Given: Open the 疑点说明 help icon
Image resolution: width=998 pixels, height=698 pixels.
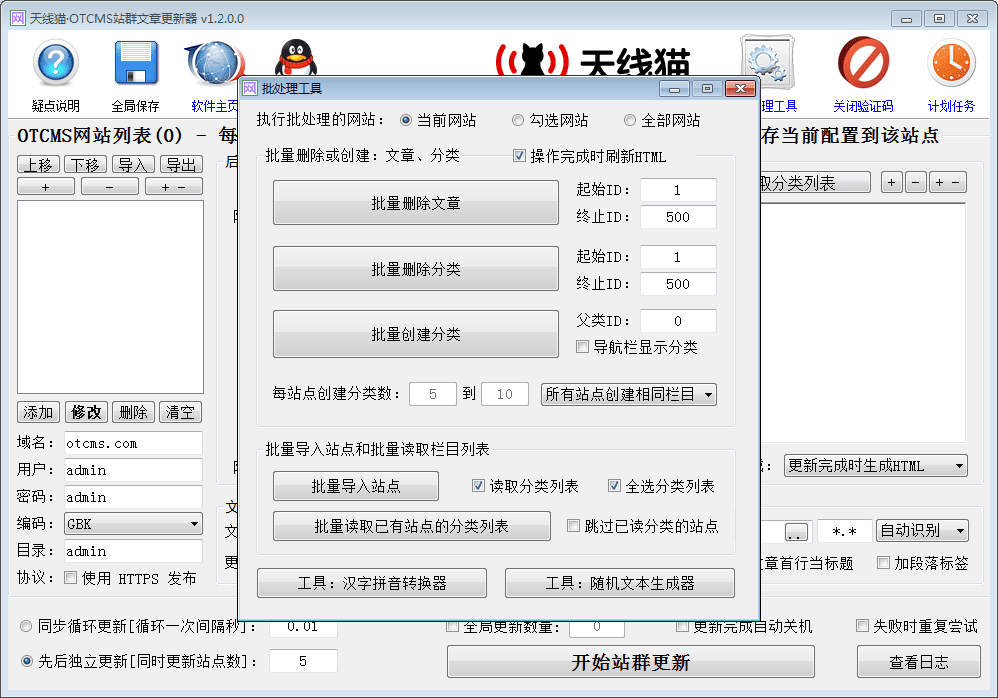Looking at the screenshot, I should coord(55,63).
